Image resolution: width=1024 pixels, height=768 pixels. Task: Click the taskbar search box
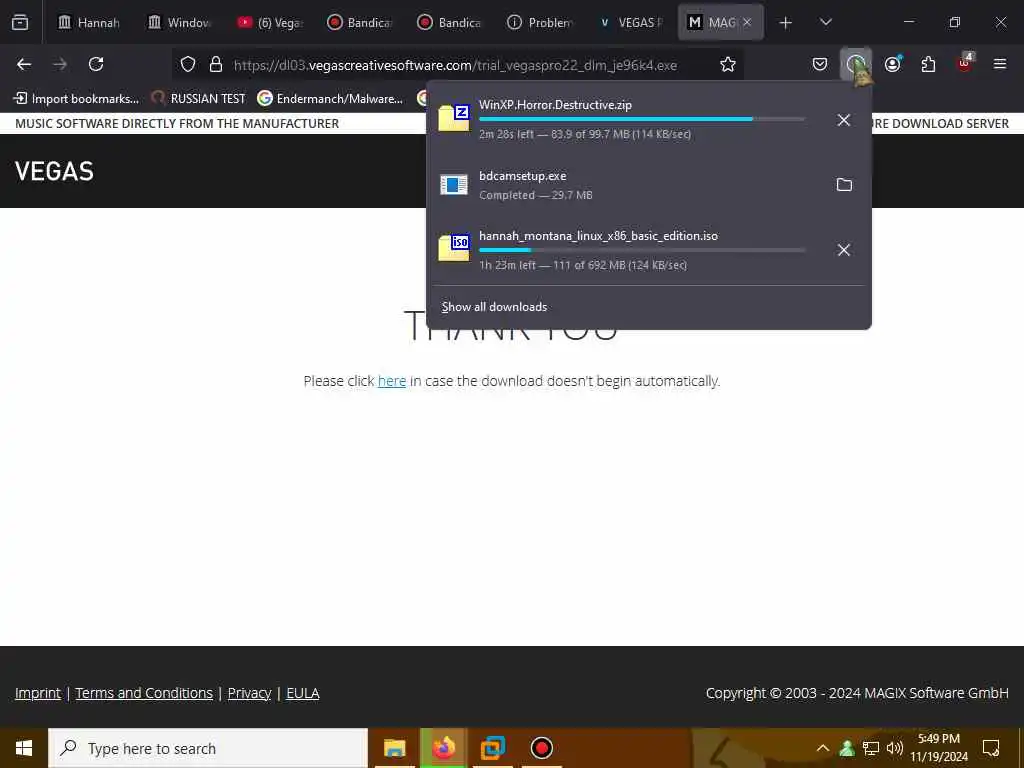click(208, 748)
